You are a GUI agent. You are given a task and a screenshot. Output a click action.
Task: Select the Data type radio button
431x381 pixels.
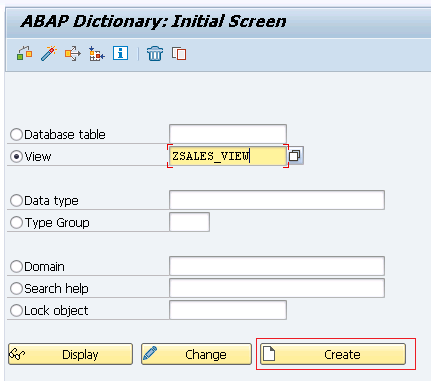16,201
